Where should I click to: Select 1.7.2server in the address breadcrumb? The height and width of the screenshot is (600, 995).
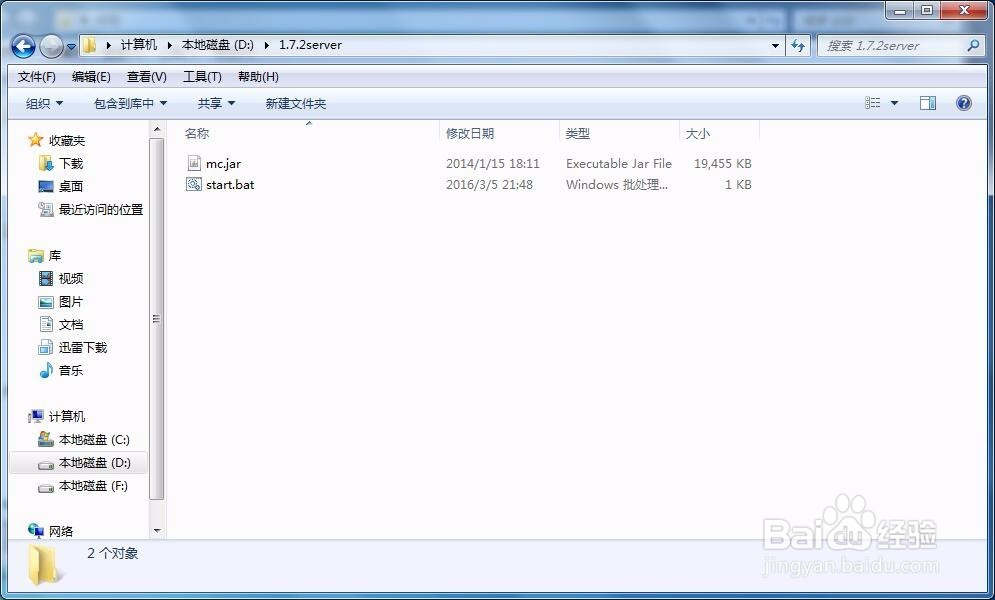coord(310,45)
